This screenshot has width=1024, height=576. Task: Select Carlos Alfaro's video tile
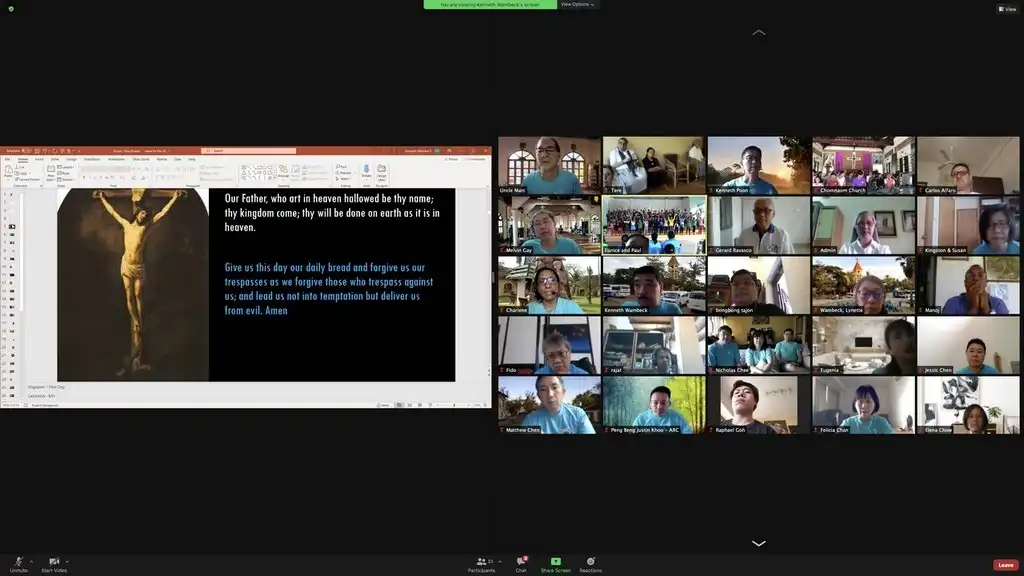click(968, 165)
